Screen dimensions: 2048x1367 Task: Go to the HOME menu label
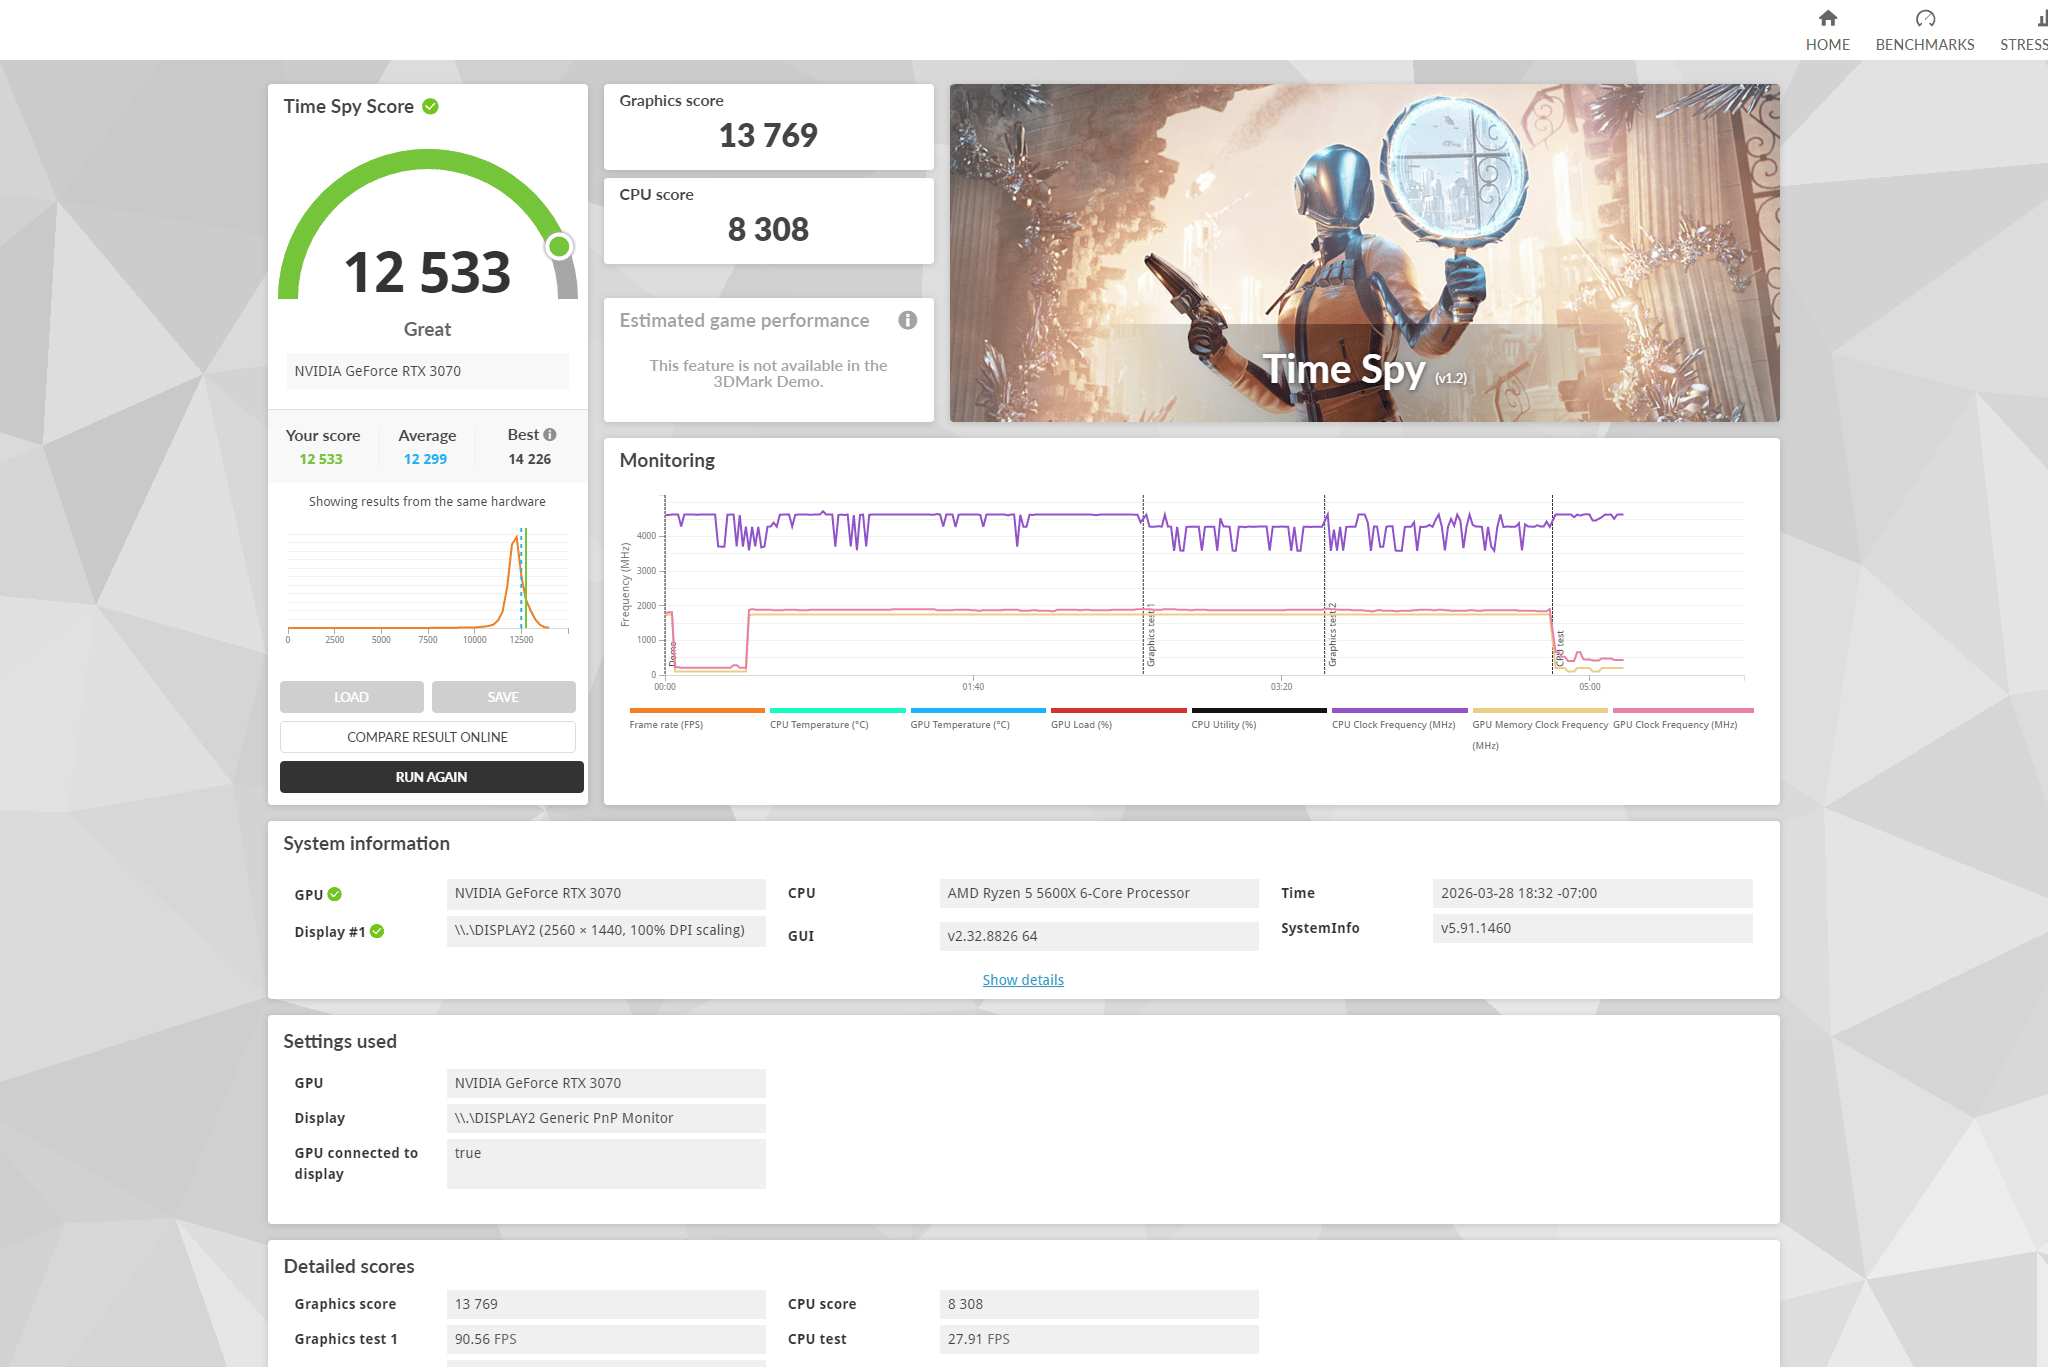pos(1827,45)
